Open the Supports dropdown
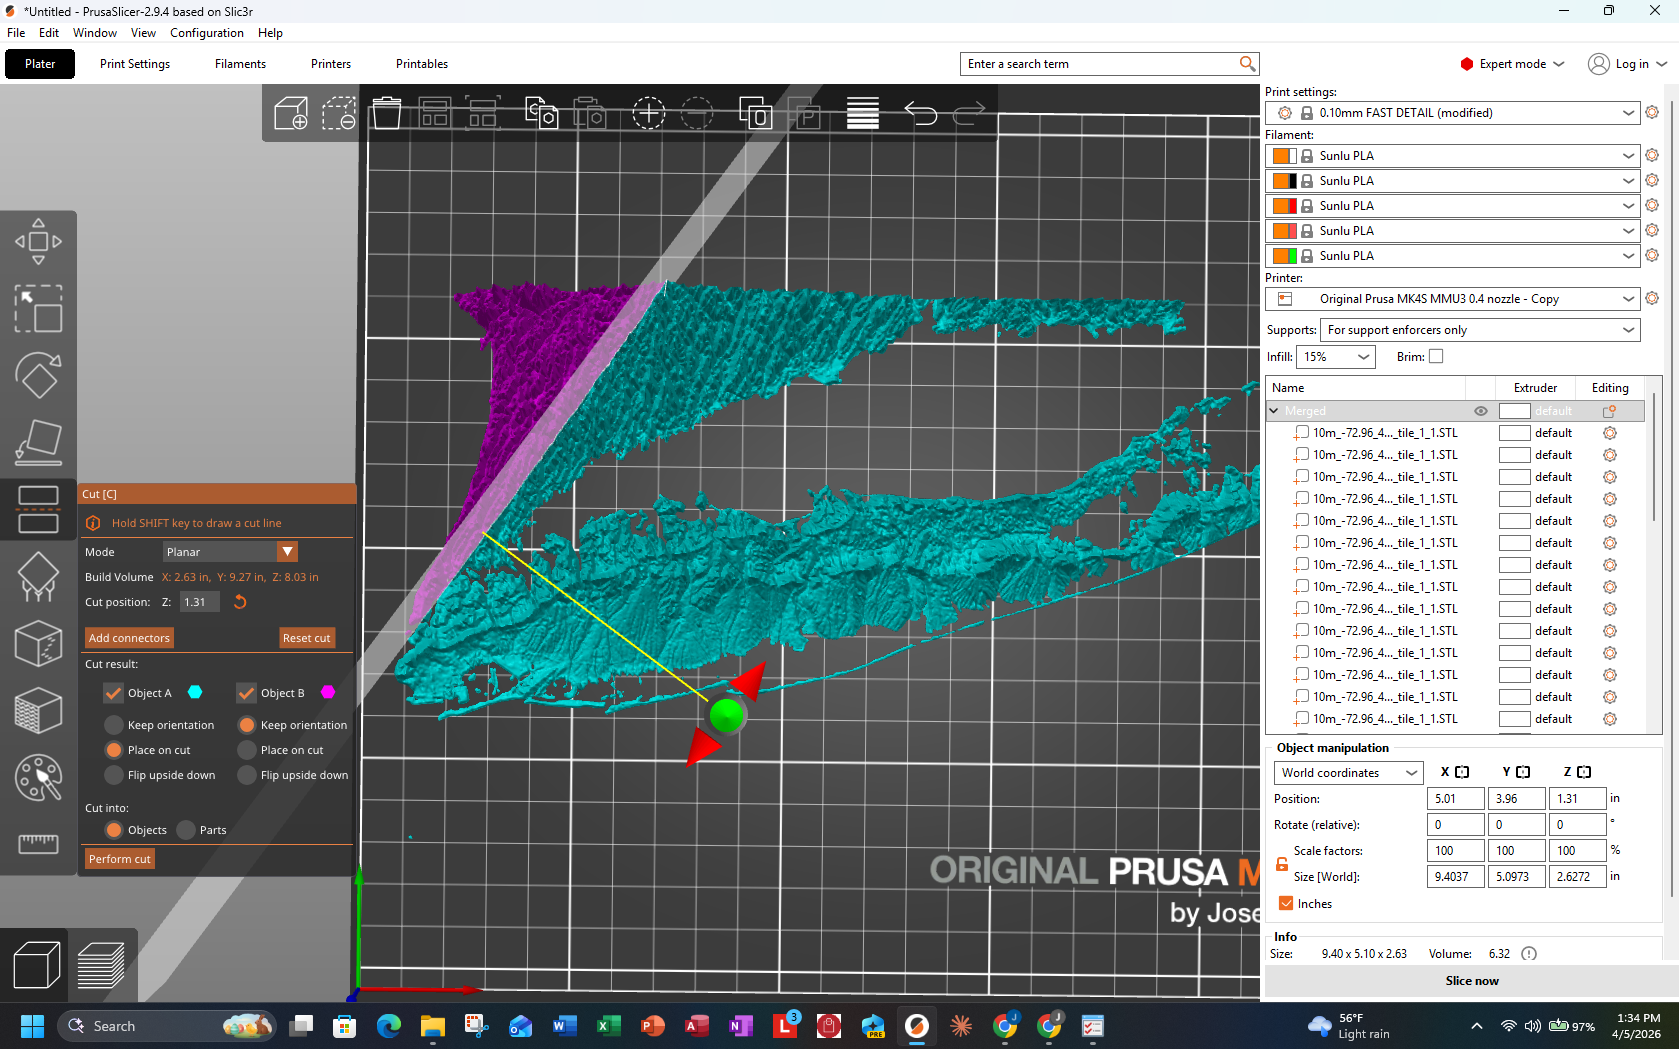 1480,330
